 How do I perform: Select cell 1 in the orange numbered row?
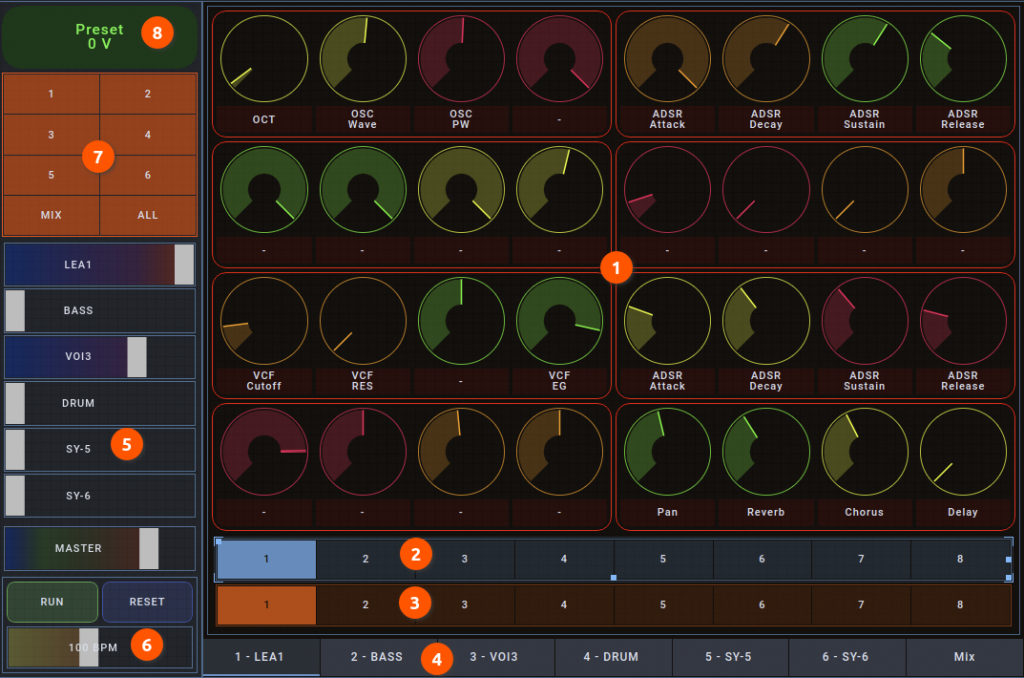point(266,605)
